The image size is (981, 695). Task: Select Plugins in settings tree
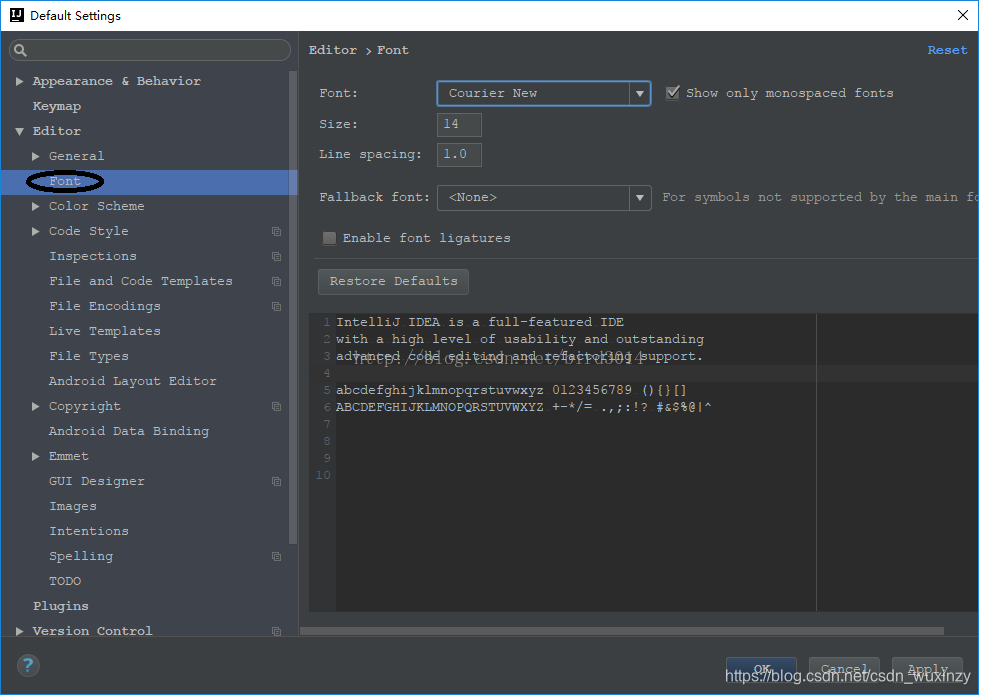pos(61,607)
